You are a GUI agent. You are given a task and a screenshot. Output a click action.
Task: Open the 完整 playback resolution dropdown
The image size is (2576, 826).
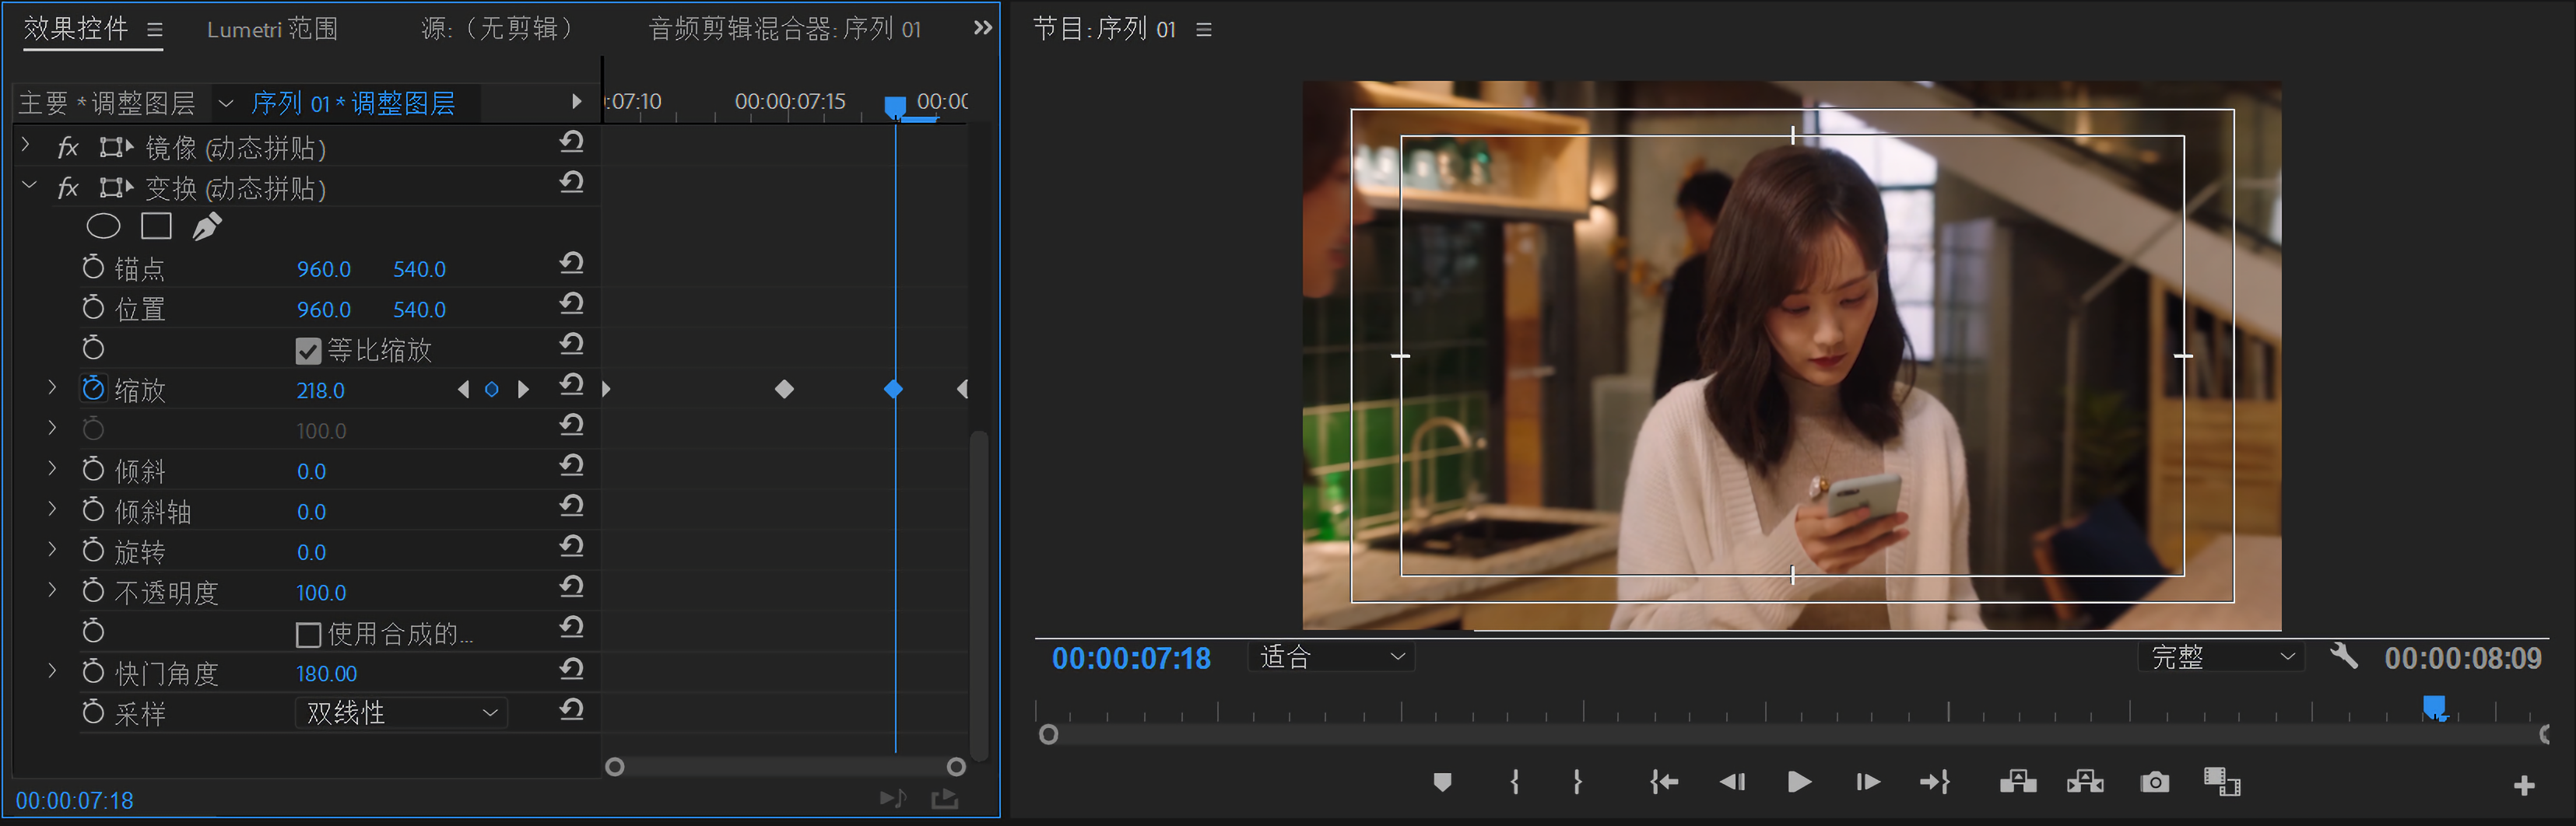[x=2222, y=657]
